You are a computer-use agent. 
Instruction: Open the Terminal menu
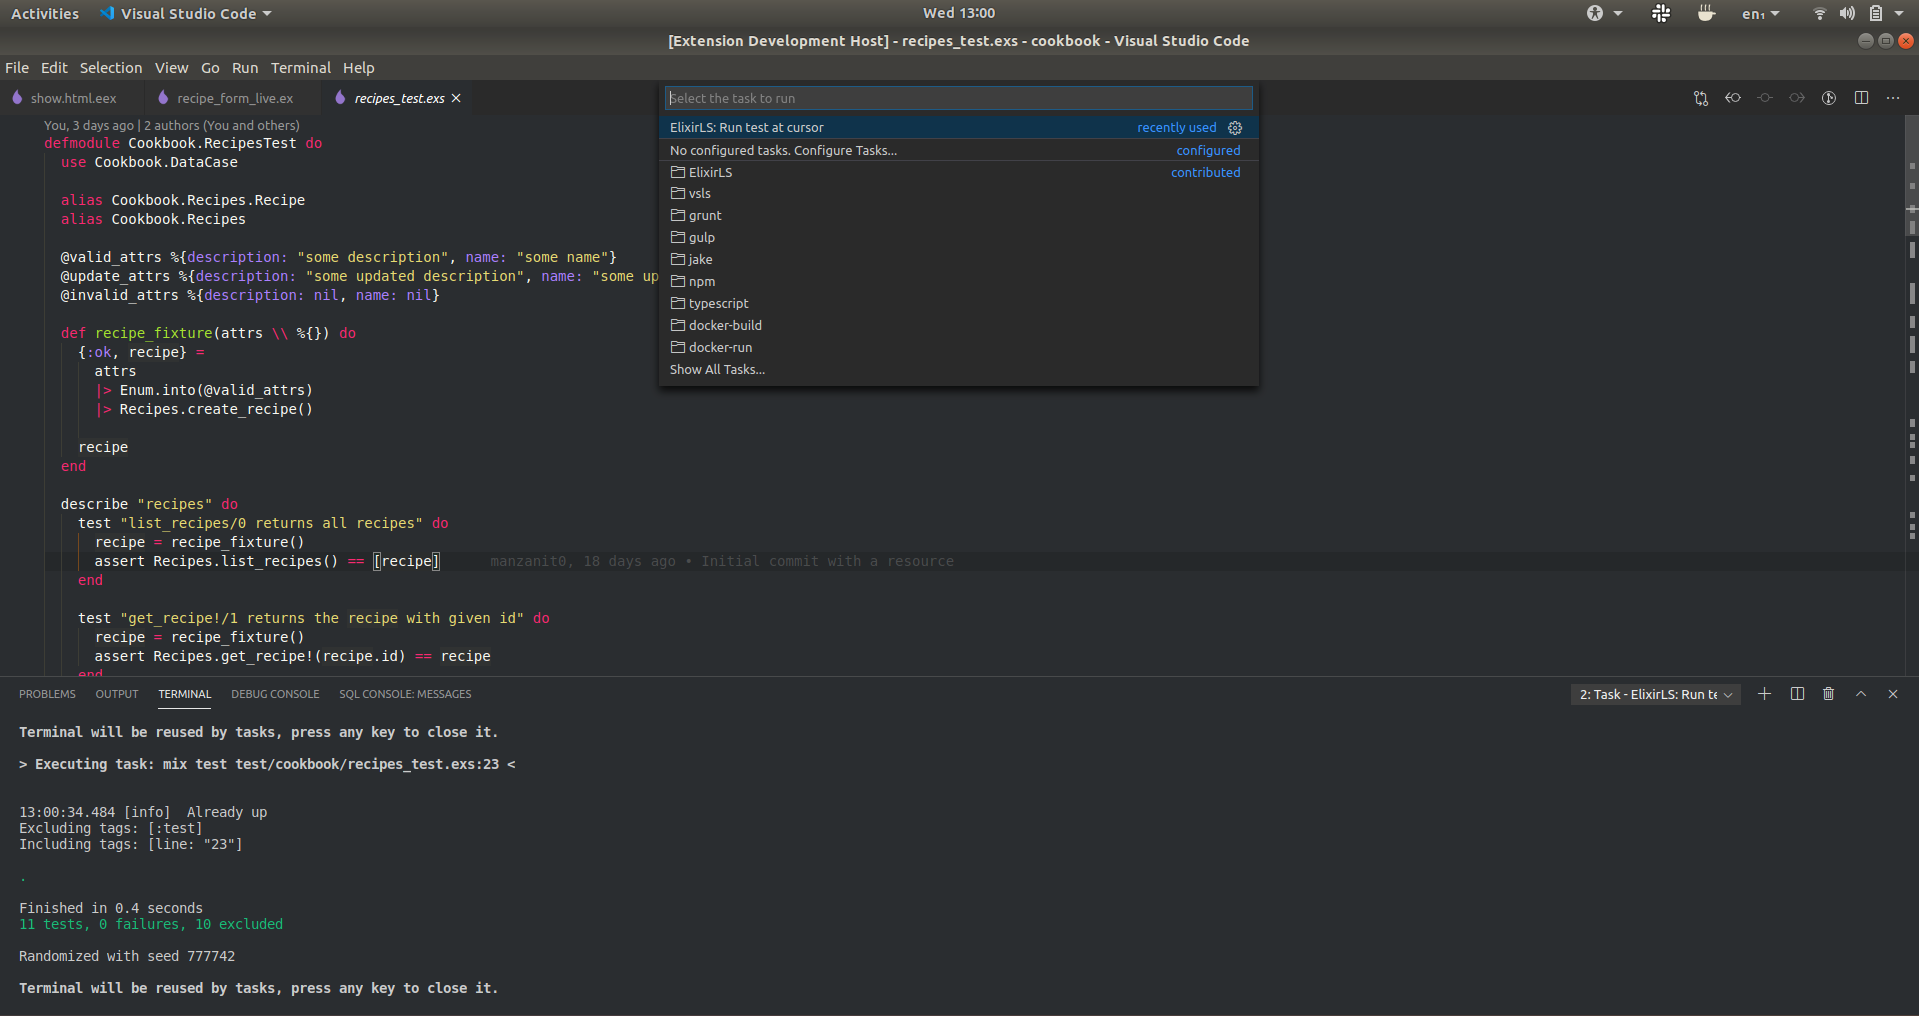pyautogui.click(x=300, y=68)
